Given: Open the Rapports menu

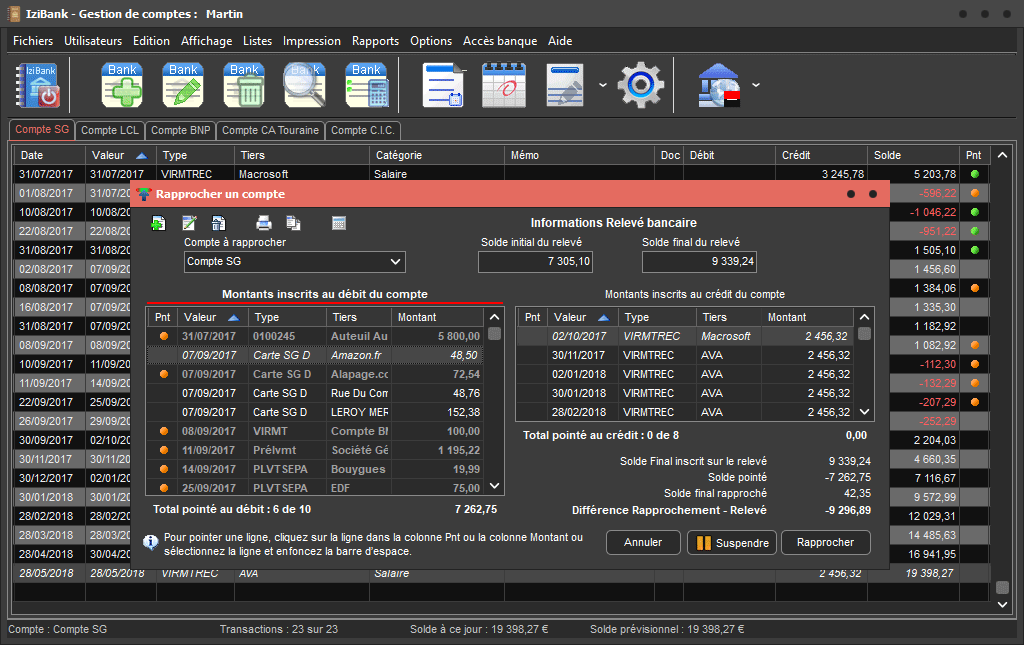Looking at the screenshot, I should (375, 41).
